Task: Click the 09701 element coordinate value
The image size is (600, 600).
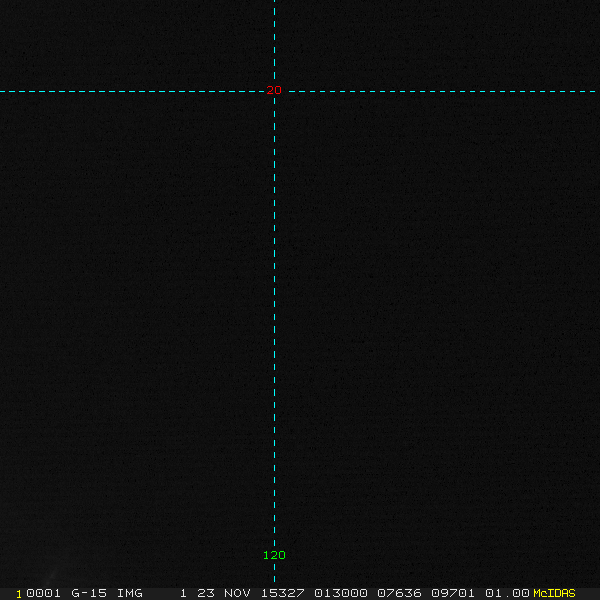Action: pos(453,593)
